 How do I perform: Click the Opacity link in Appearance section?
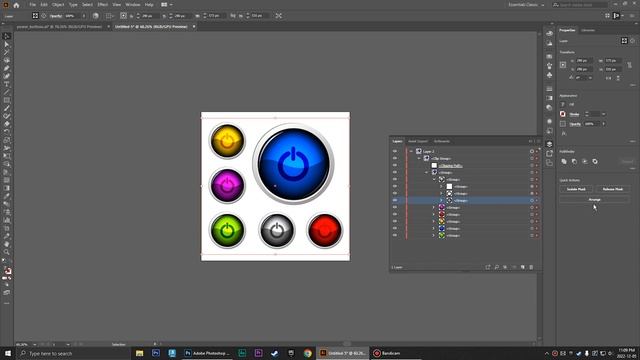point(575,124)
